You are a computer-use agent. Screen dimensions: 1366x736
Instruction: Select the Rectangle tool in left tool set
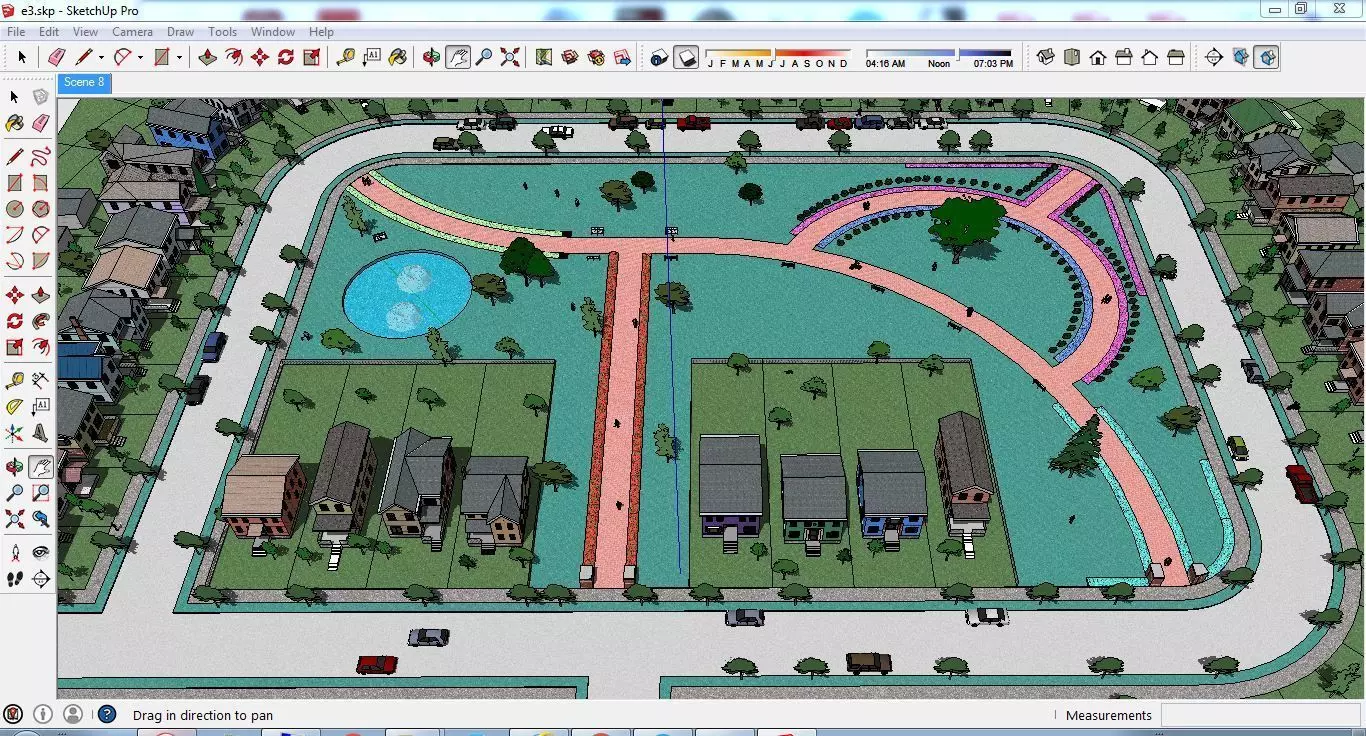[x=14, y=183]
